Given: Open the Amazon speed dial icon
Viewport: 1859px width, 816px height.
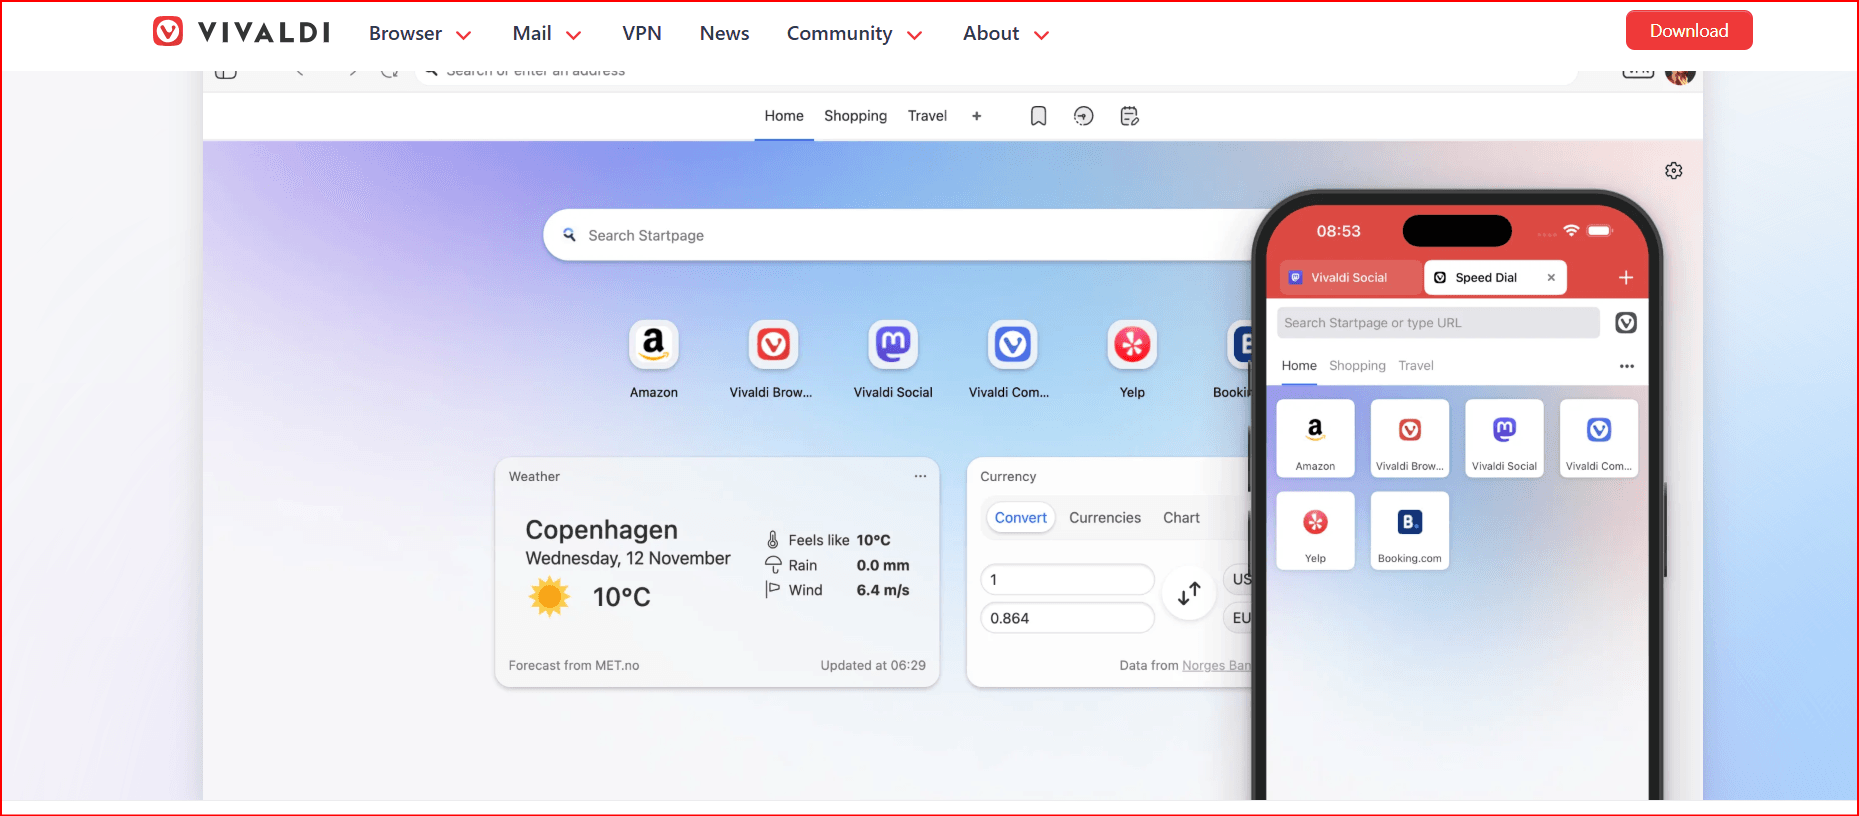Looking at the screenshot, I should [653, 345].
